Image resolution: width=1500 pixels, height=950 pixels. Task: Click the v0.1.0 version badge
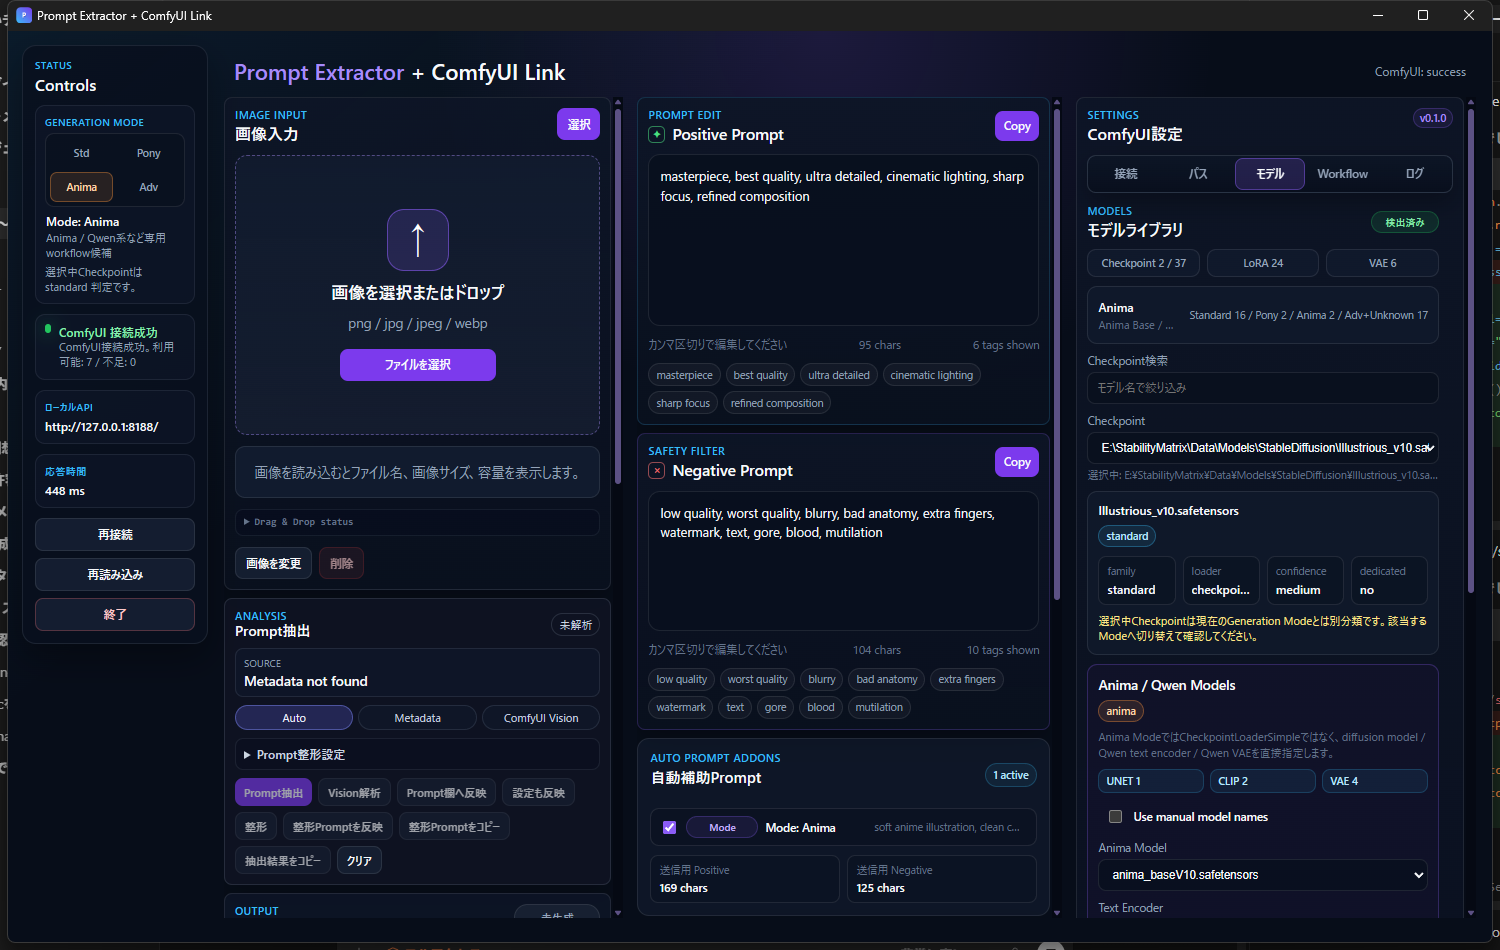1433,118
